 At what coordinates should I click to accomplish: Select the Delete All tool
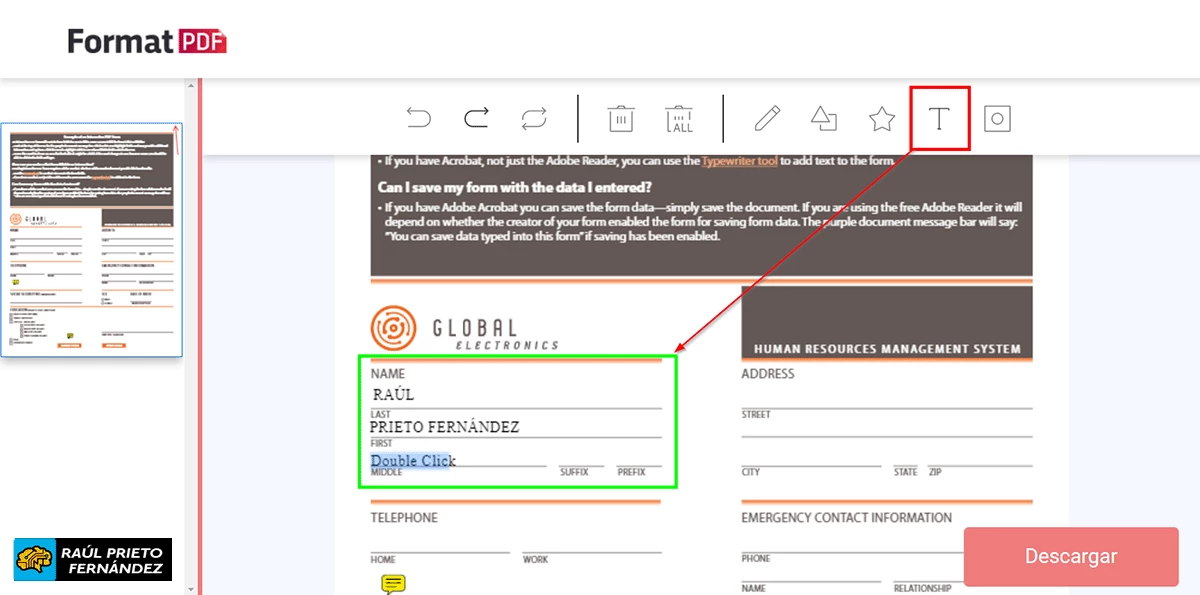(x=679, y=117)
